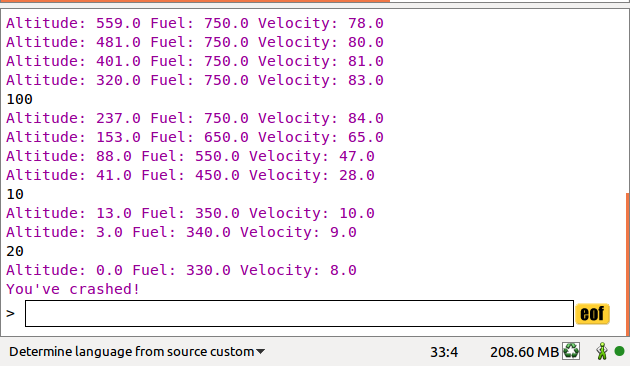Click the entered value 10 in the output

click(15, 194)
